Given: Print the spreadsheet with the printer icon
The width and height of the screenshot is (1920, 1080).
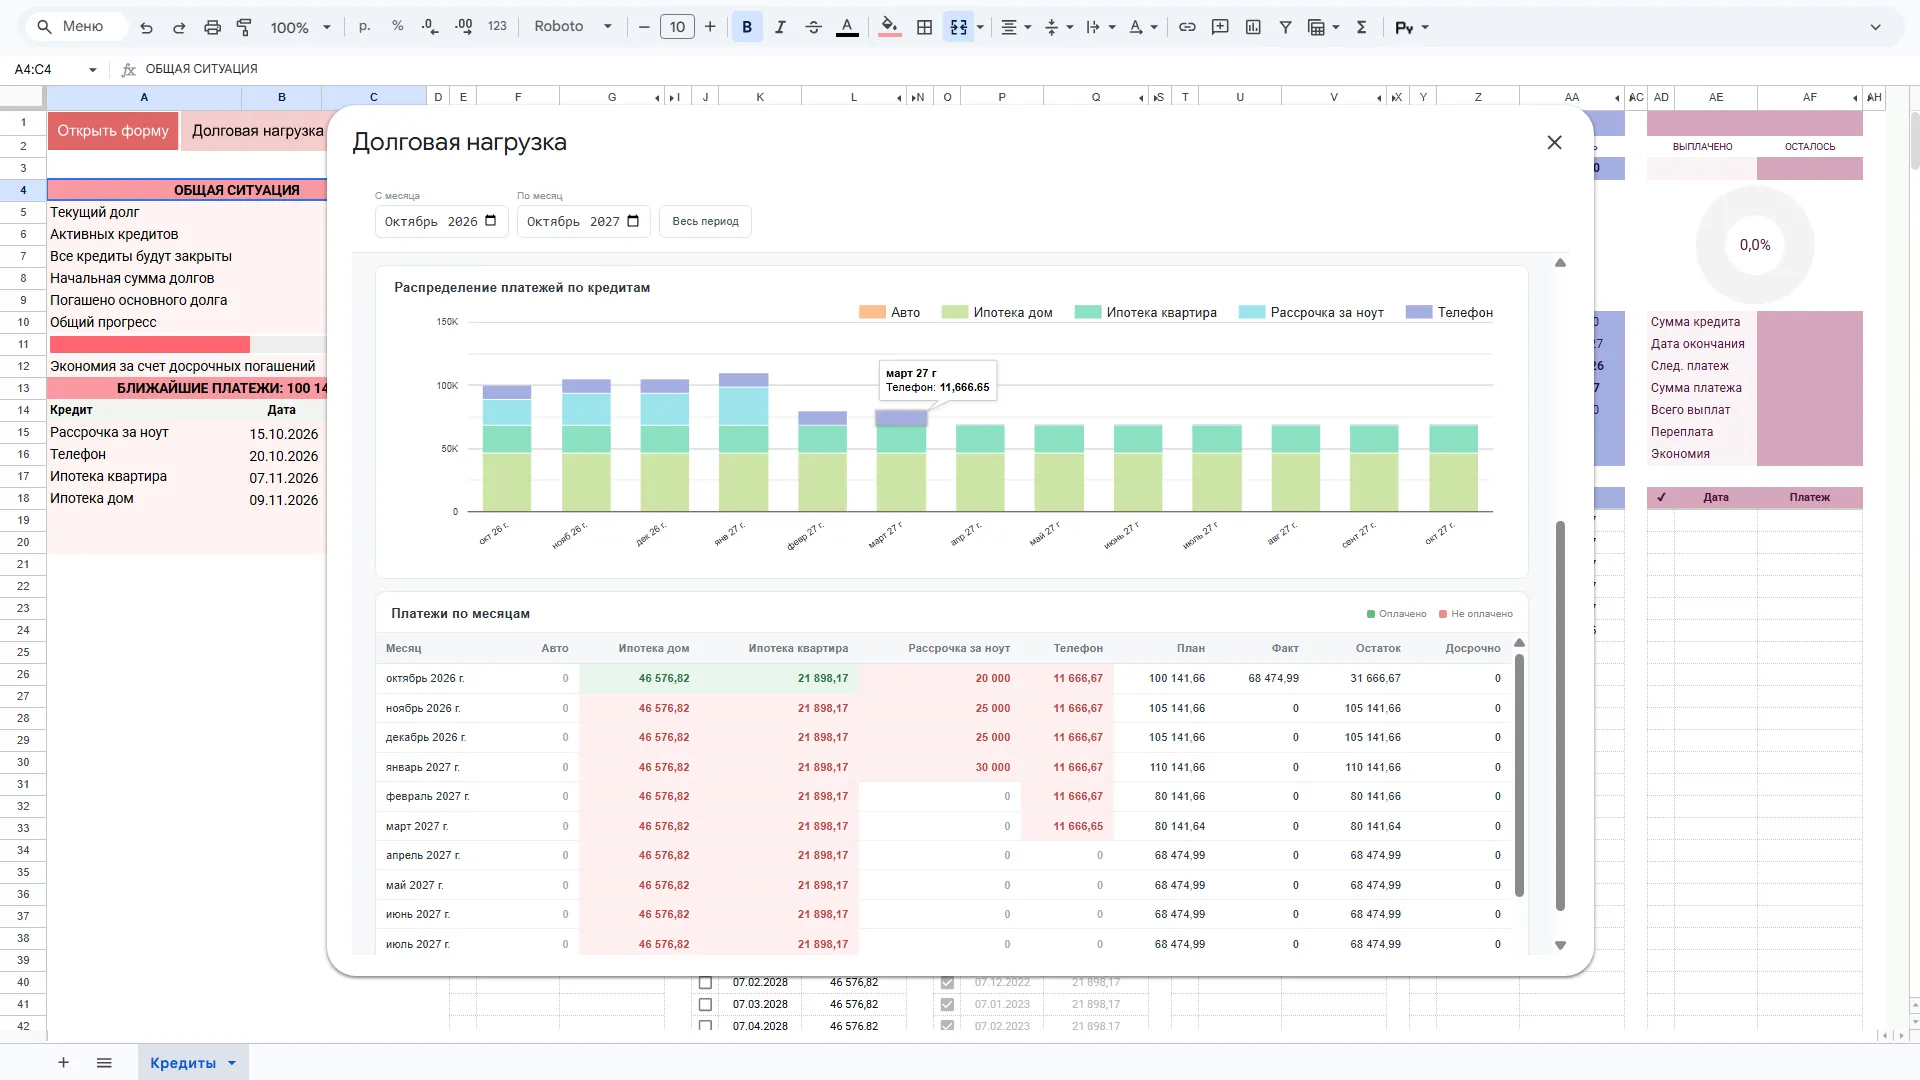Looking at the screenshot, I should coord(212,27).
